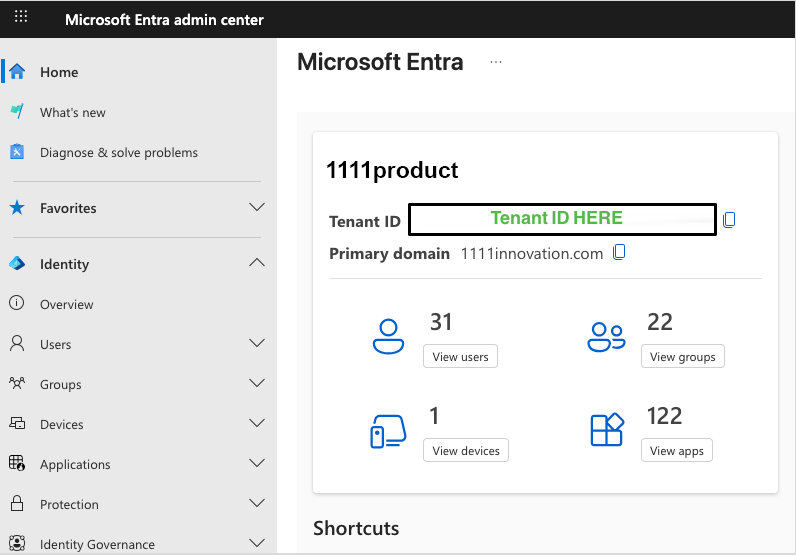Click the Identity Governance label in sidebar
This screenshot has width=796, height=555.
[97, 544]
